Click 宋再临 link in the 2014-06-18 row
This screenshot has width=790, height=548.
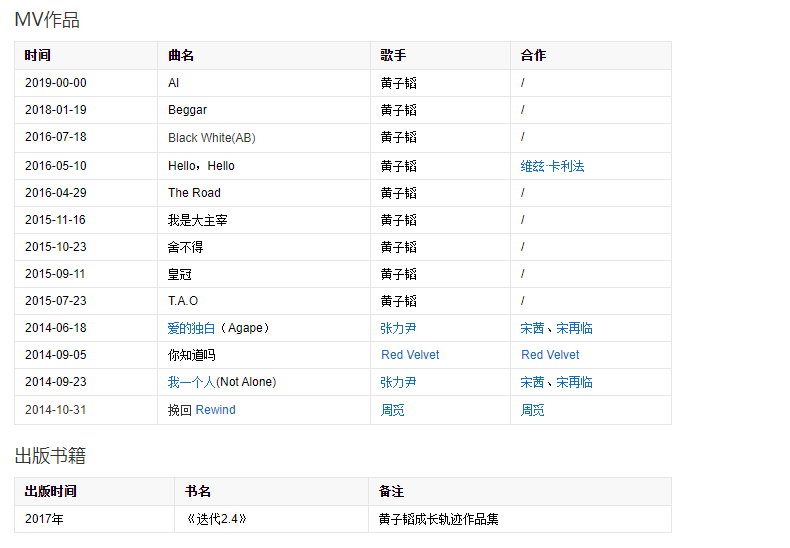tap(575, 328)
